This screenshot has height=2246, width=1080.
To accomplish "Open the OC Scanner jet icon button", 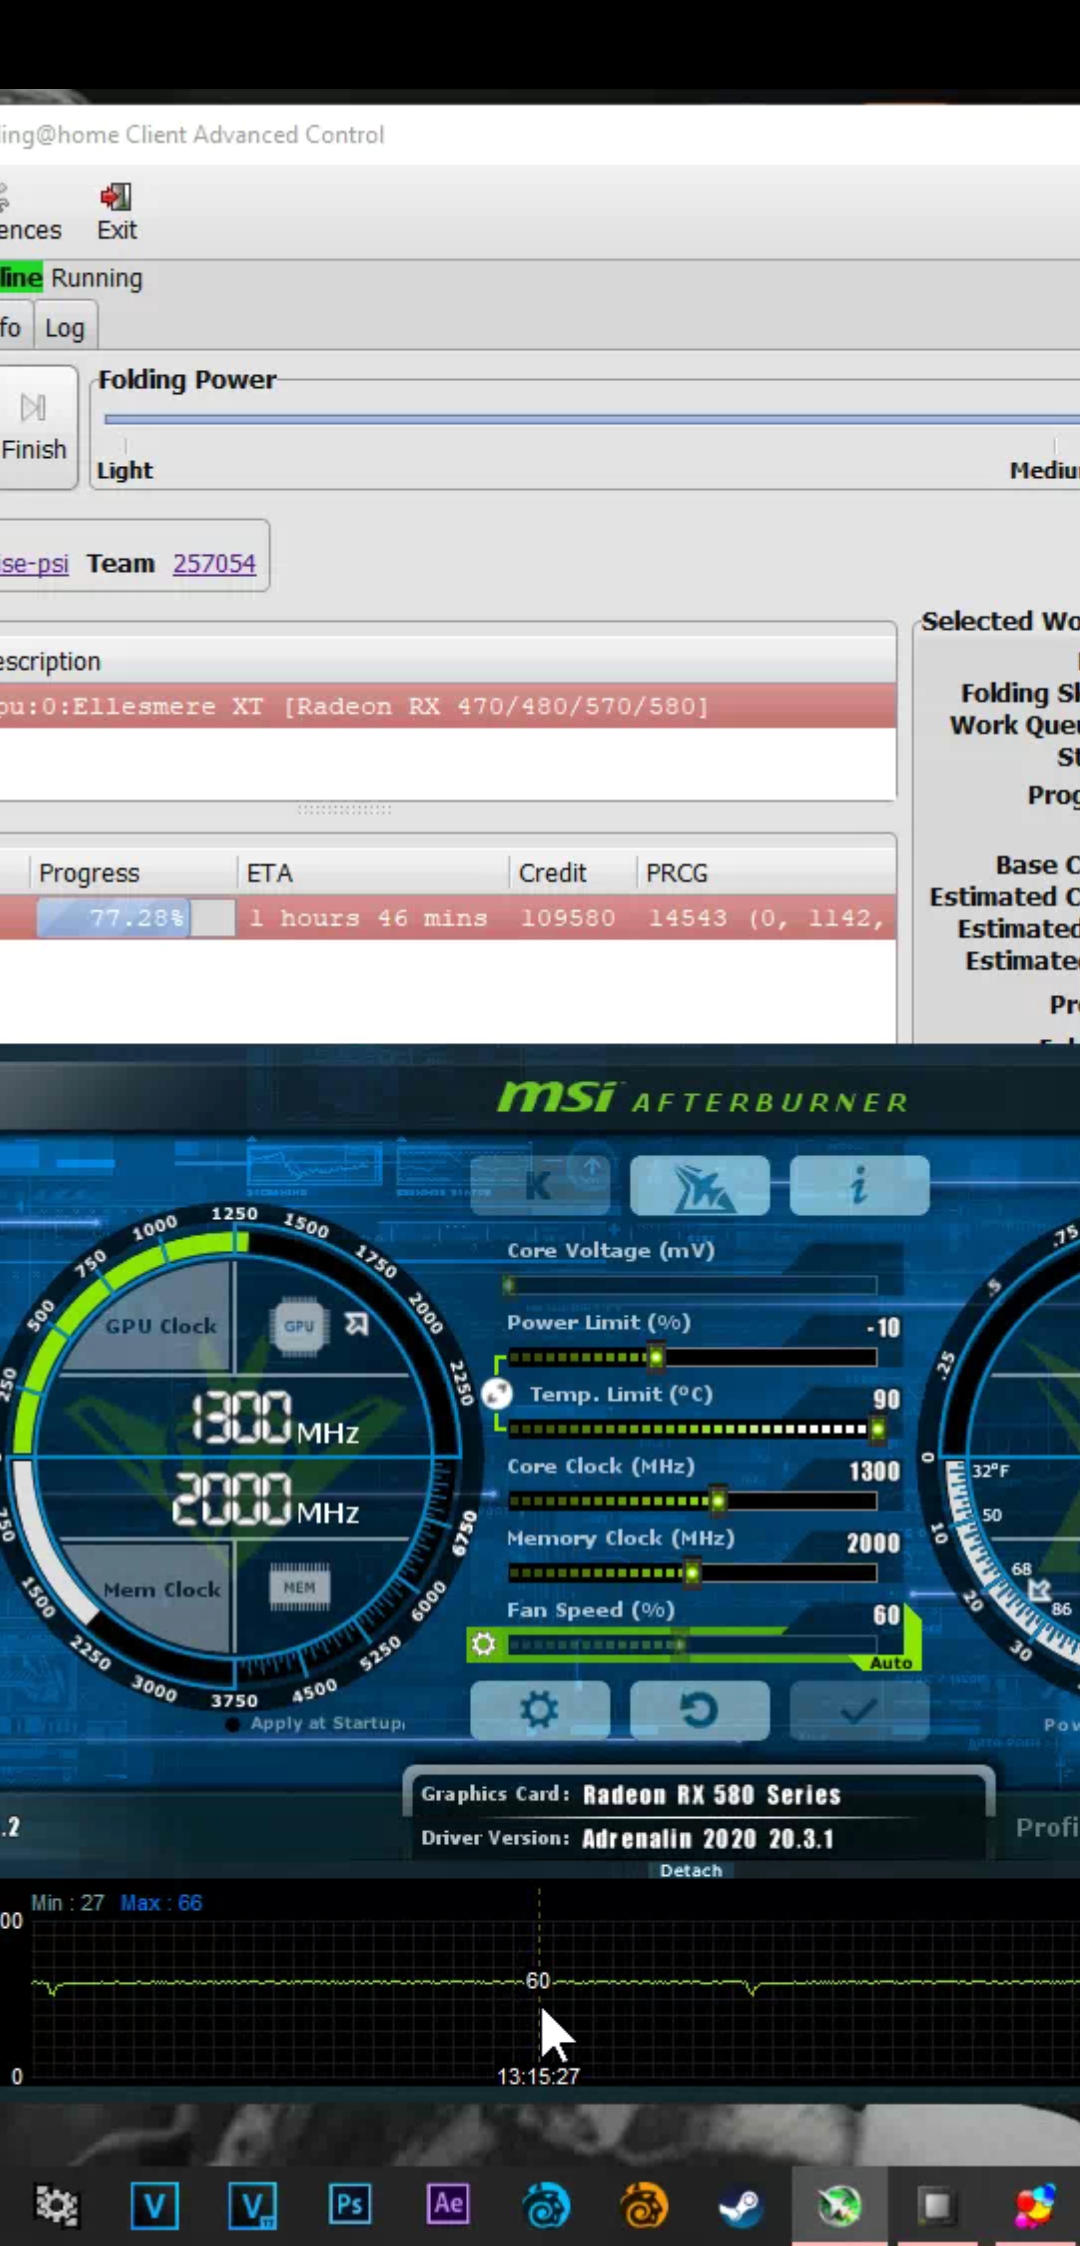I will pyautogui.click(x=700, y=1186).
